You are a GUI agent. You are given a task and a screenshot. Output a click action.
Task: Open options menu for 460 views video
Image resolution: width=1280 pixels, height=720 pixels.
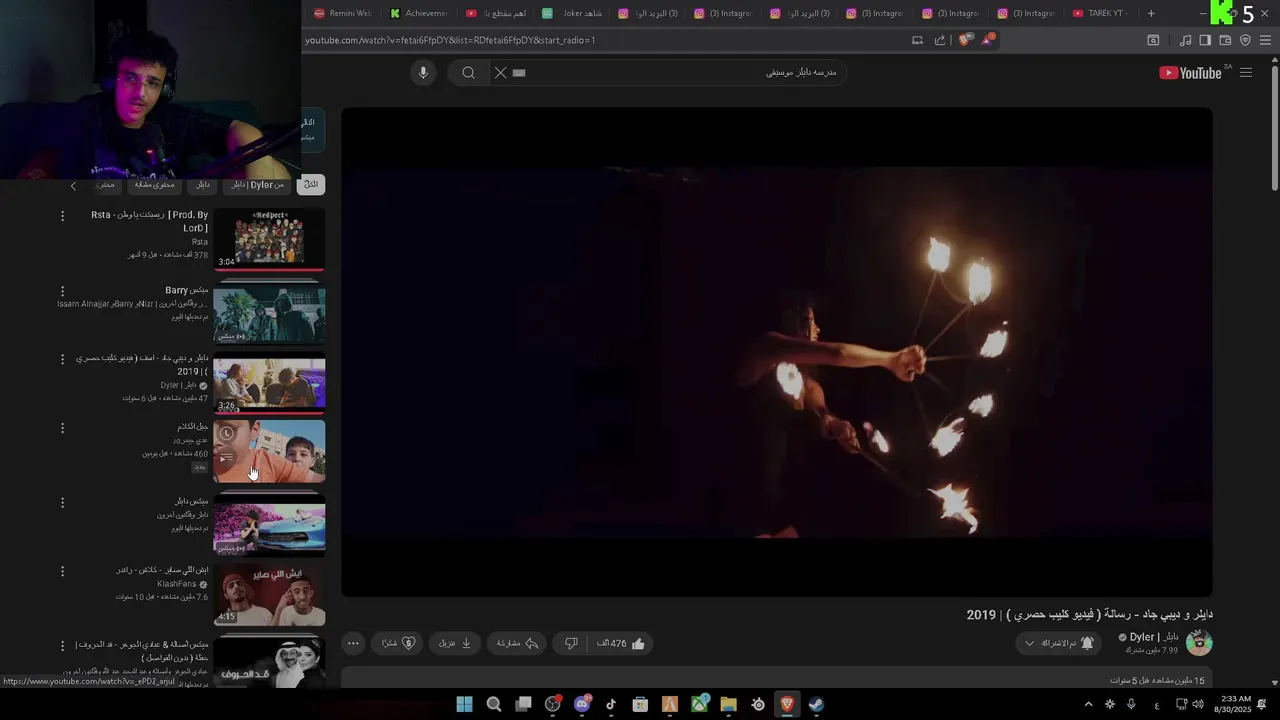pyautogui.click(x=62, y=428)
